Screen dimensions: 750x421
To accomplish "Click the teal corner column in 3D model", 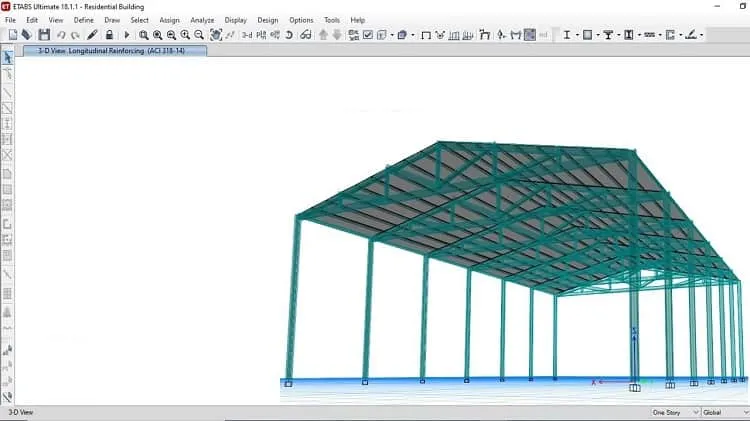I will [x=293, y=299].
